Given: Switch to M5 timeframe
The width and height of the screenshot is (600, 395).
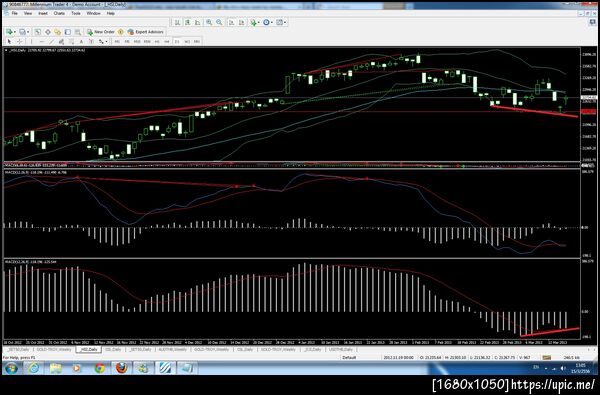Looking at the screenshot, I should click(x=127, y=41).
